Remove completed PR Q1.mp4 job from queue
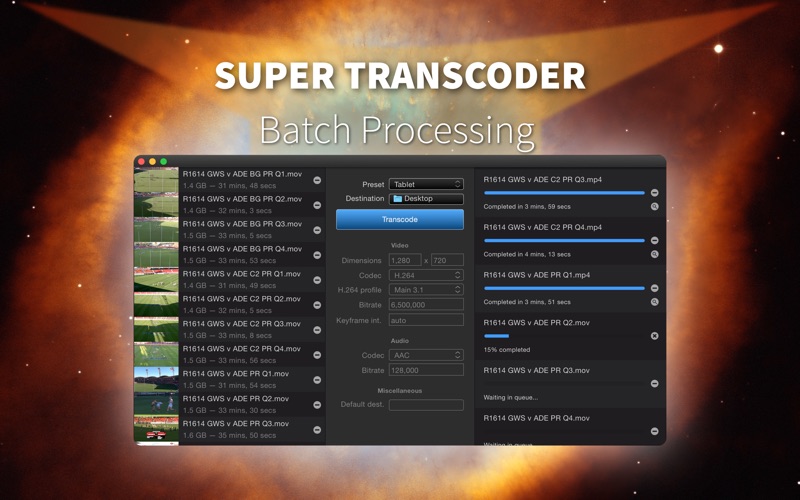 click(x=655, y=288)
